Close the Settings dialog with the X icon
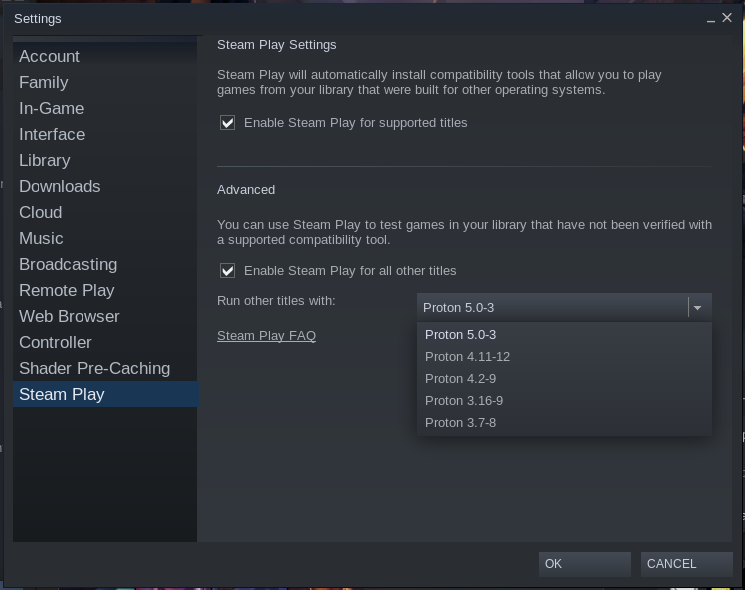The height and width of the screenshot is (590, 745). pos(727,18)
